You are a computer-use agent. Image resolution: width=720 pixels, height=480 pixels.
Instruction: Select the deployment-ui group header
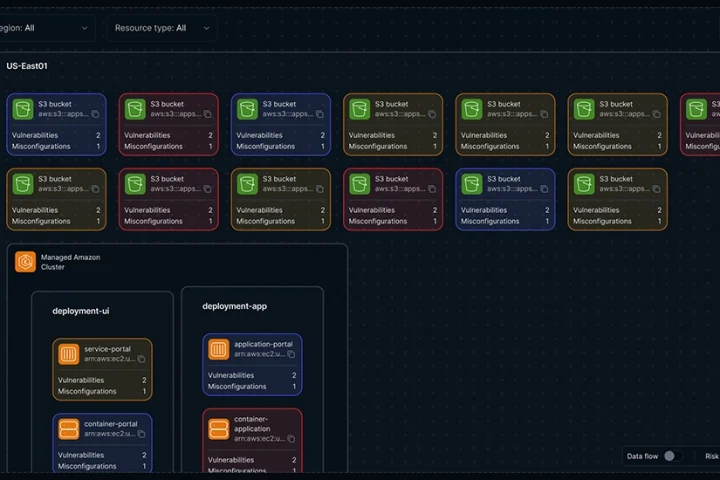(x=81, y=311)
